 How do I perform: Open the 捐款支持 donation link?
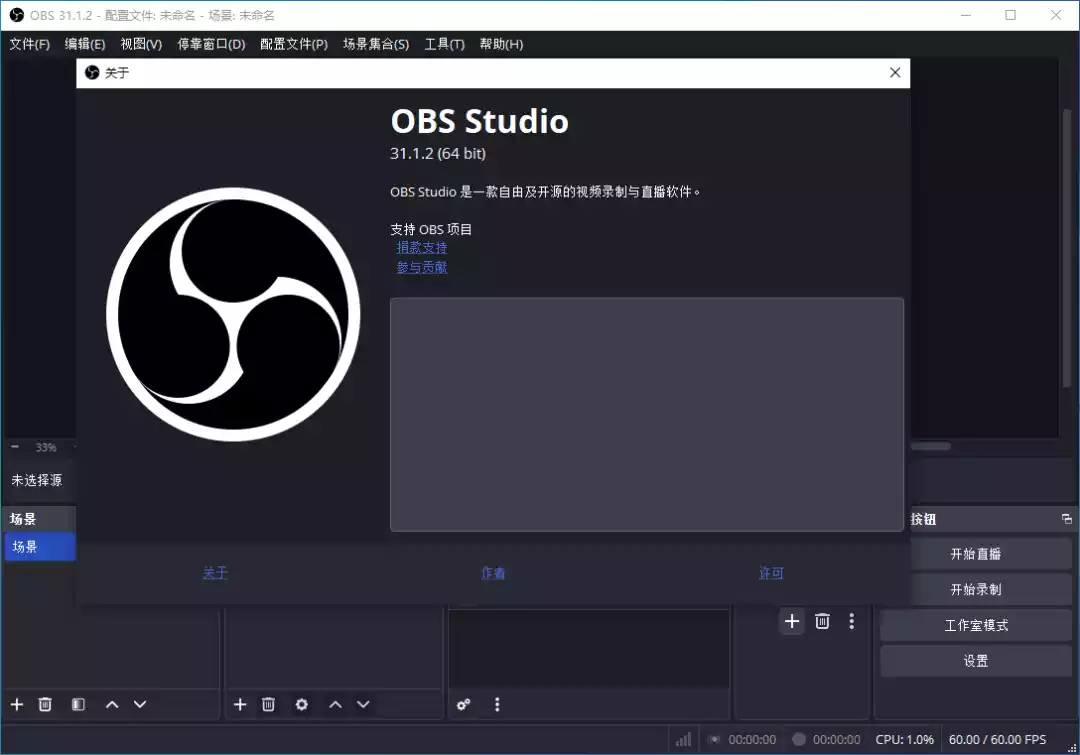422,247
